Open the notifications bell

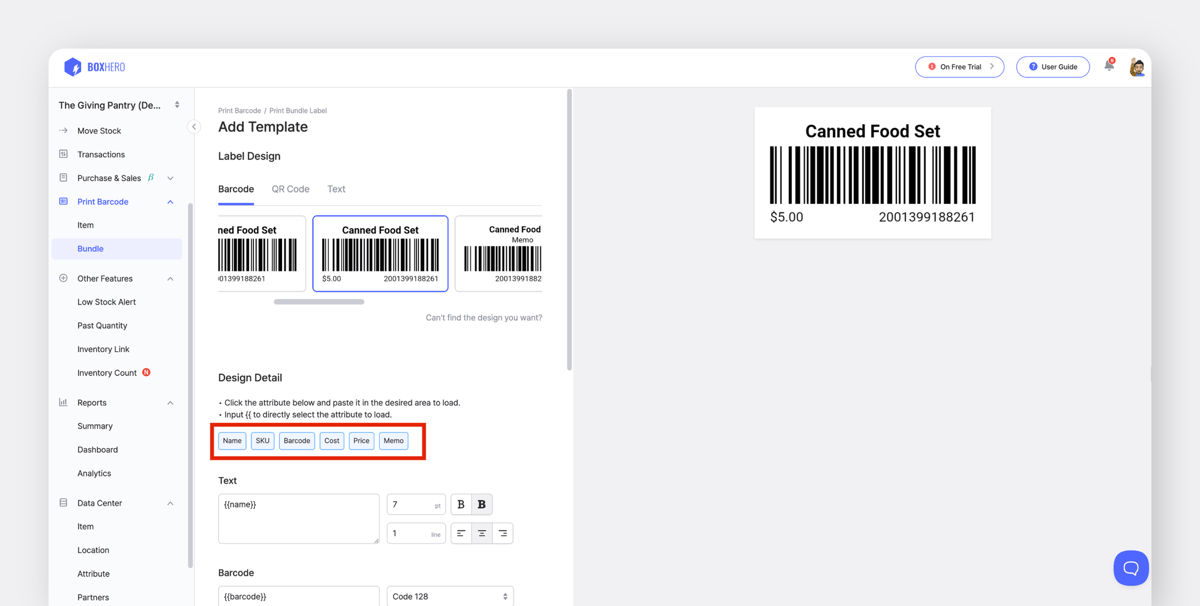(1109, 66)
